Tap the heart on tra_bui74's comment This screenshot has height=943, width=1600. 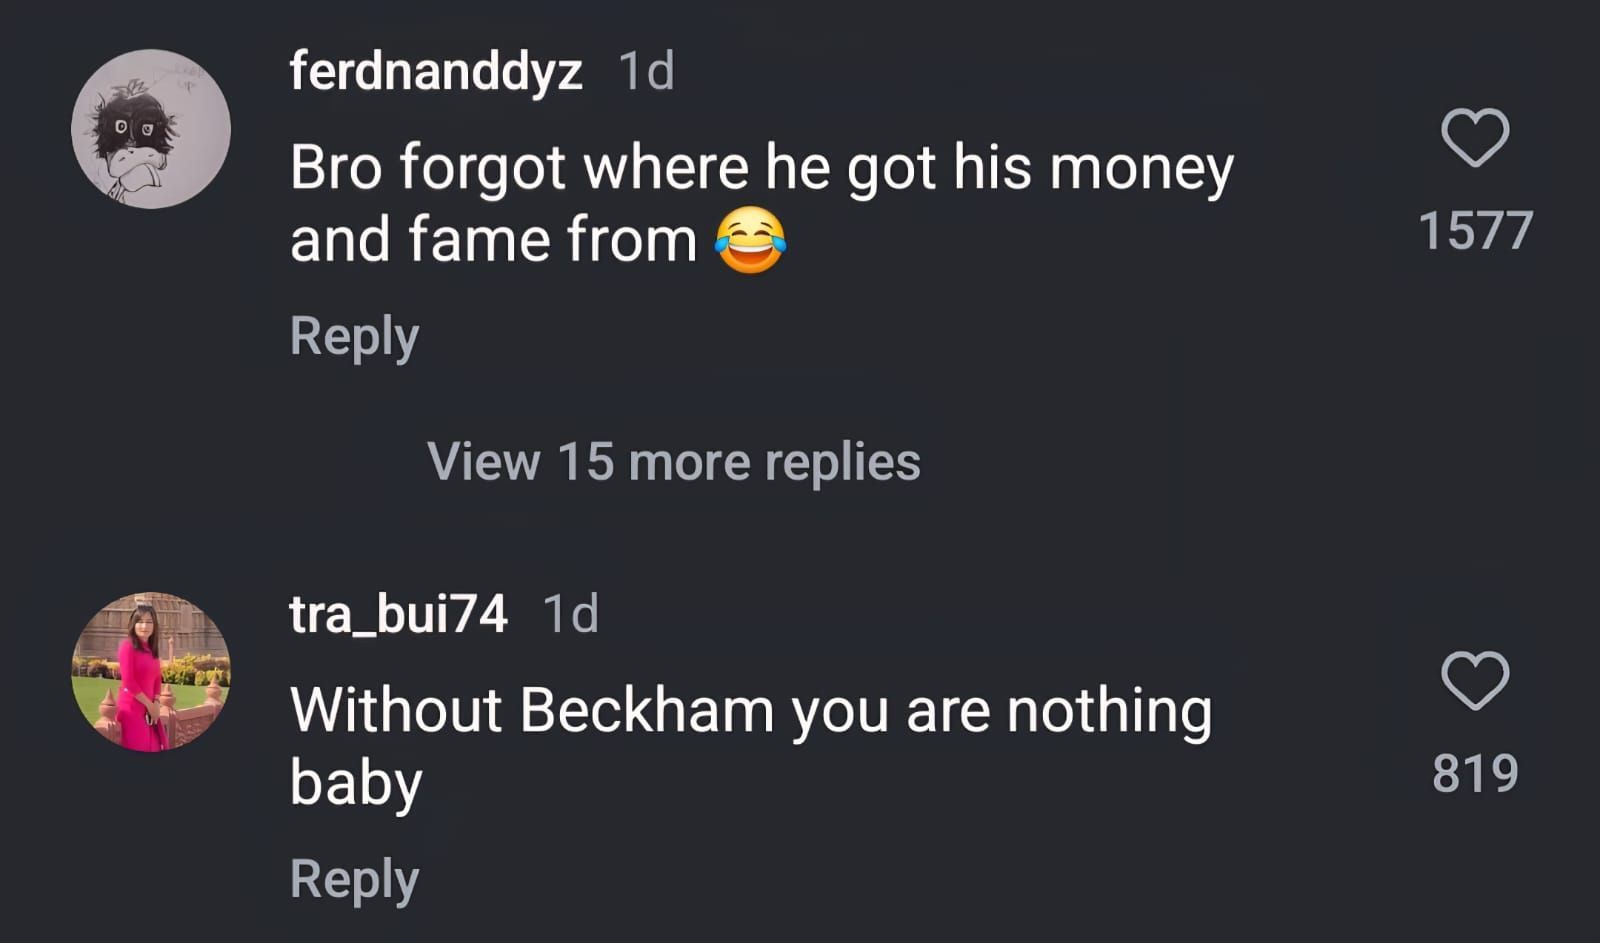[x=1475, y=680]
